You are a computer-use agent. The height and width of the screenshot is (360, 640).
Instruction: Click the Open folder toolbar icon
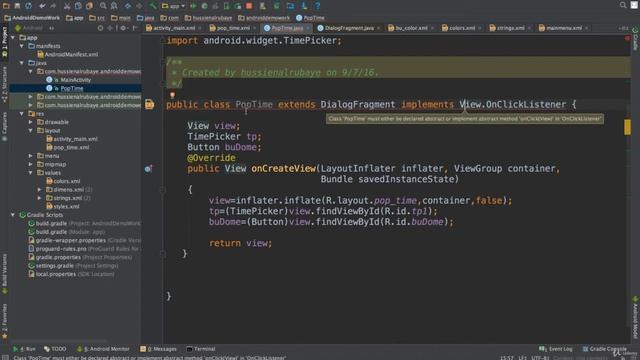click(x=6, y=6)
